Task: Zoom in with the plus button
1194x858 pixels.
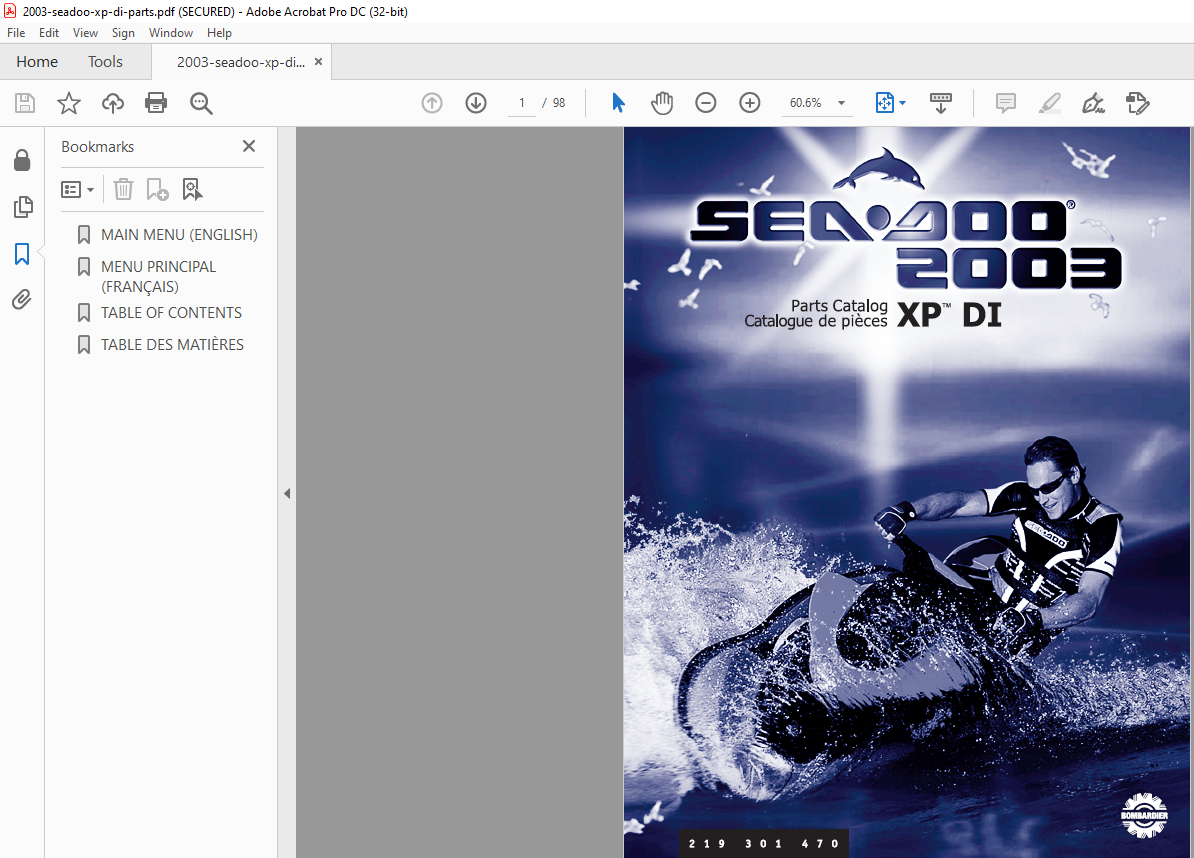Action: (750, 103)
